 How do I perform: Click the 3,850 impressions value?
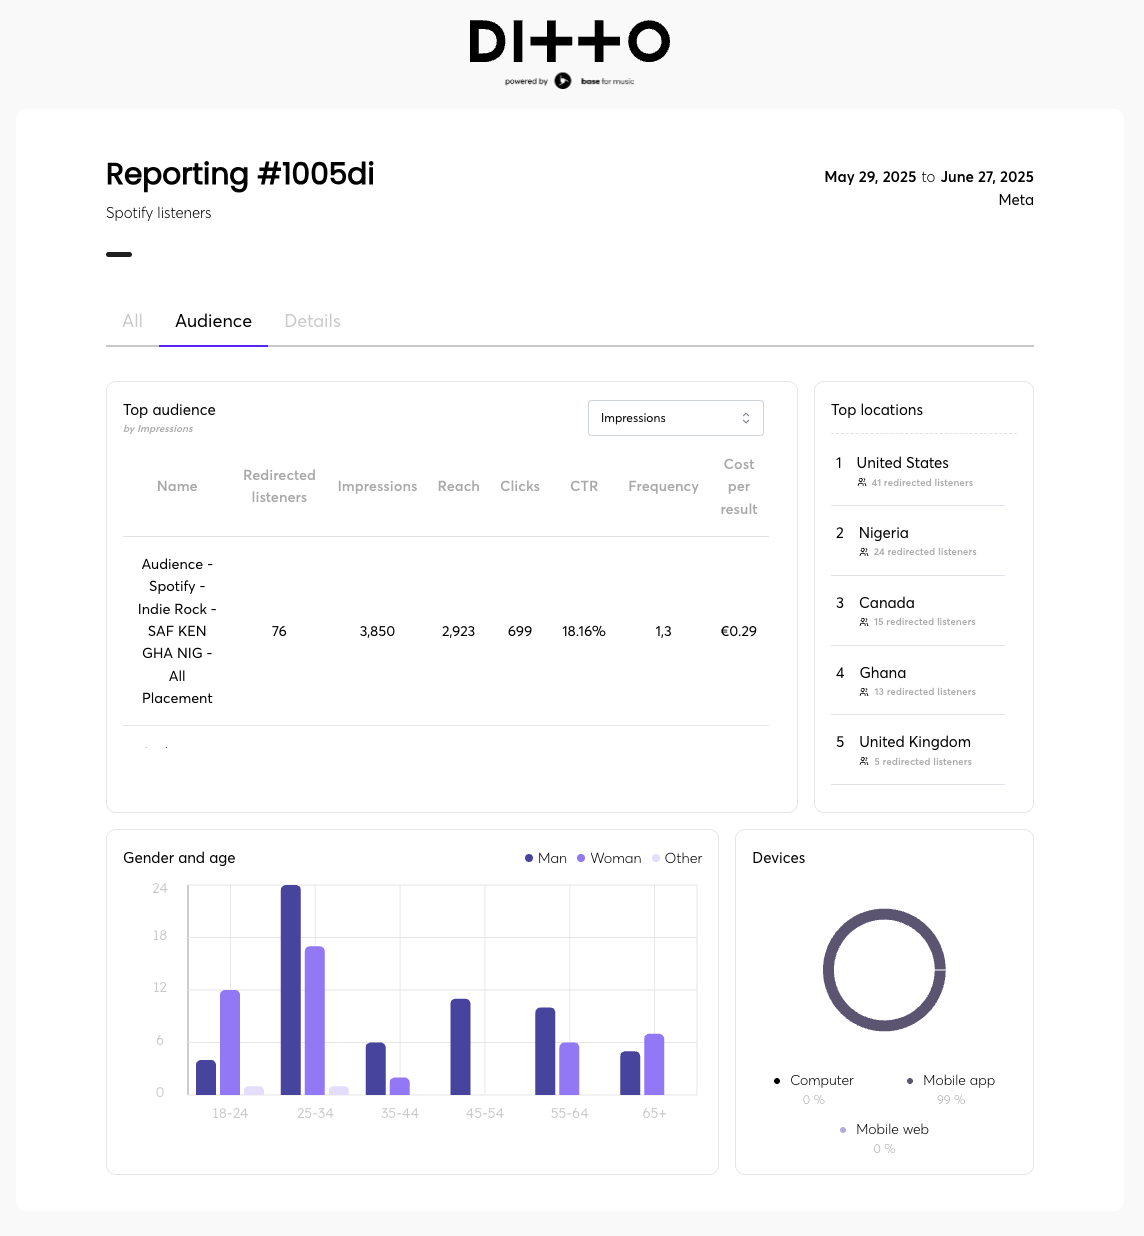pyautogui.click(x=377, y=631)
